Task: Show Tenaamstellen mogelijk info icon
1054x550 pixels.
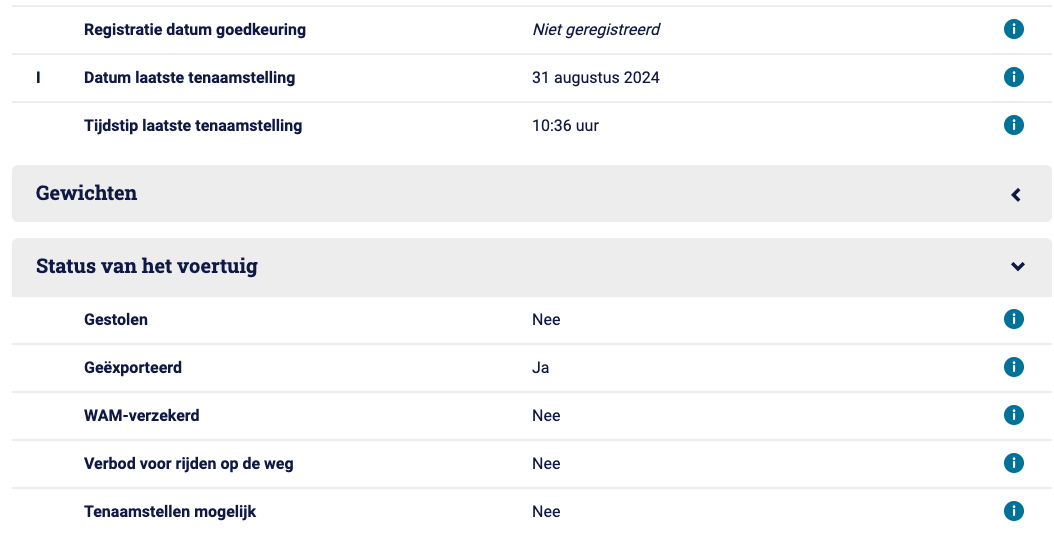Action: (1014, 511)
